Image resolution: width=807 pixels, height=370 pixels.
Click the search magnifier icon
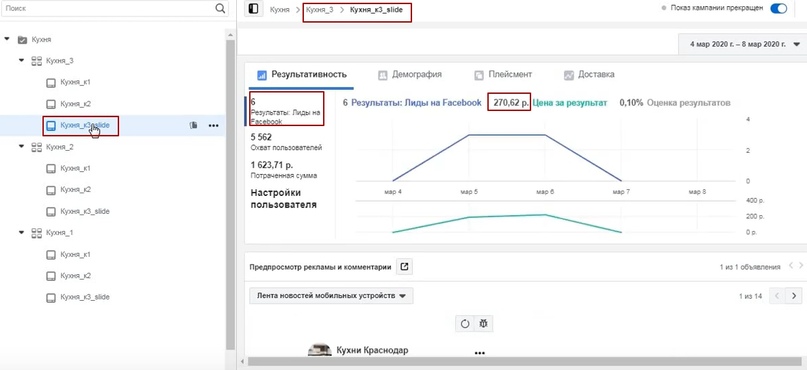(220, 8)
